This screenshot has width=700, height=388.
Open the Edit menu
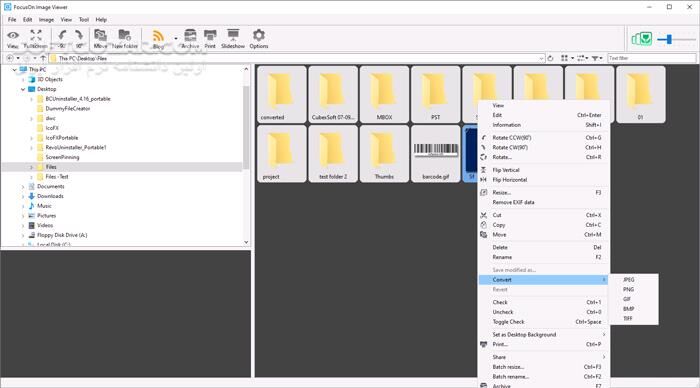(28, 20)
